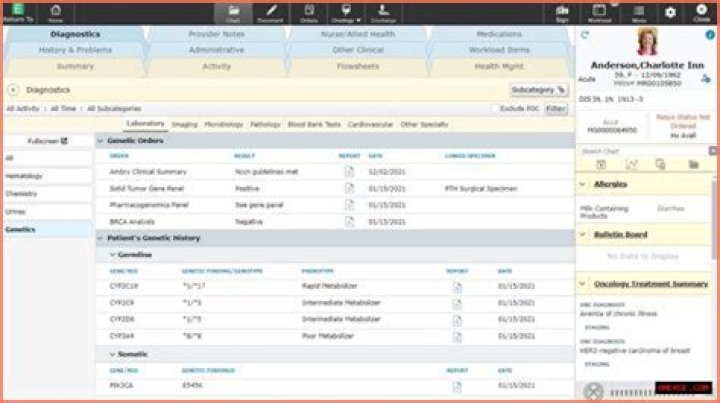Click the Filter button

coord(554,108)
